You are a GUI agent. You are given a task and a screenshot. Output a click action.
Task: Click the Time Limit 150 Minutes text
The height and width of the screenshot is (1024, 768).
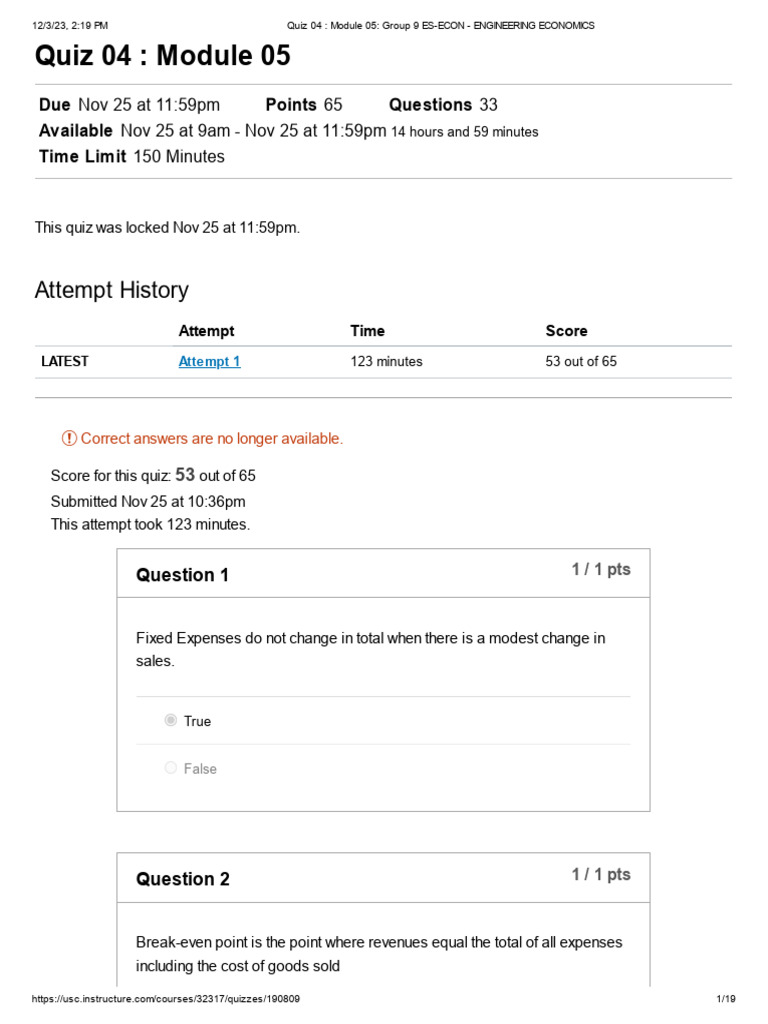point(132,156)
